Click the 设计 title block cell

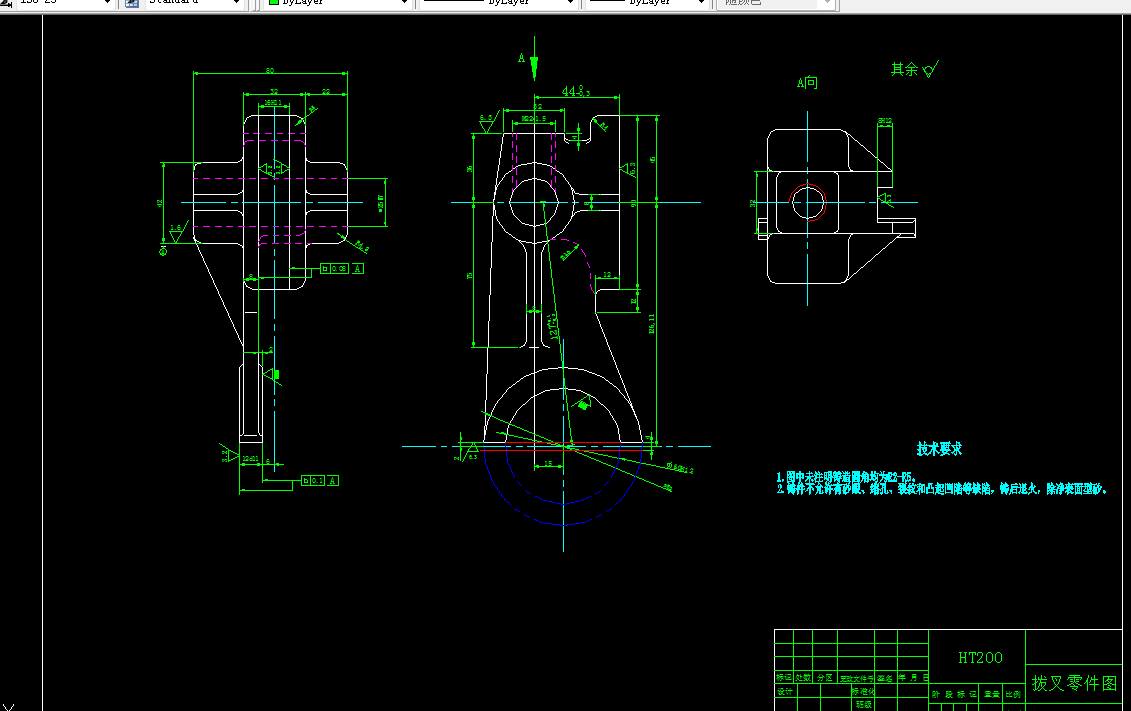[784, 691]
